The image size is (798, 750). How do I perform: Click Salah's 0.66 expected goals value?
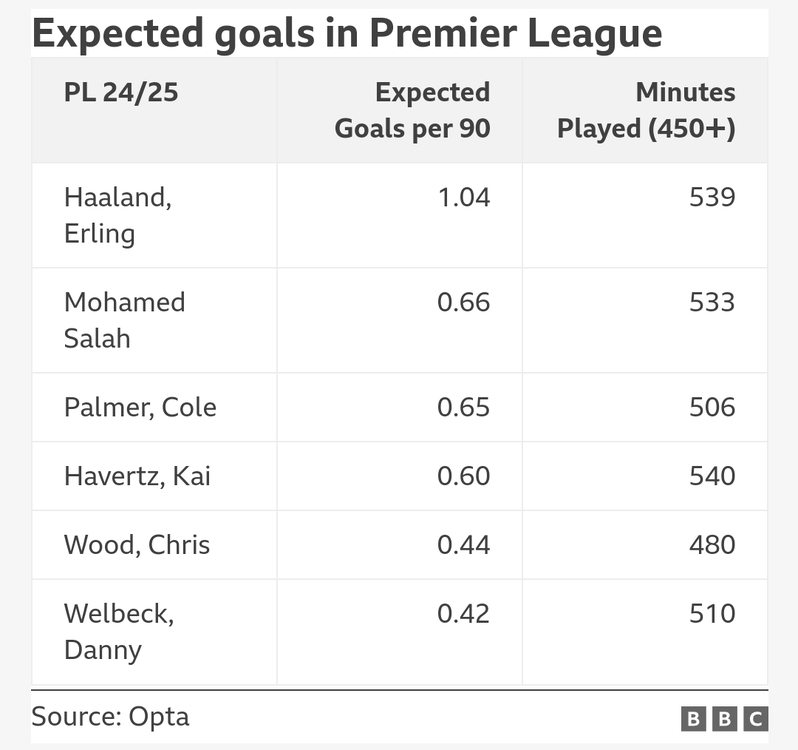[x=464, y=302]
